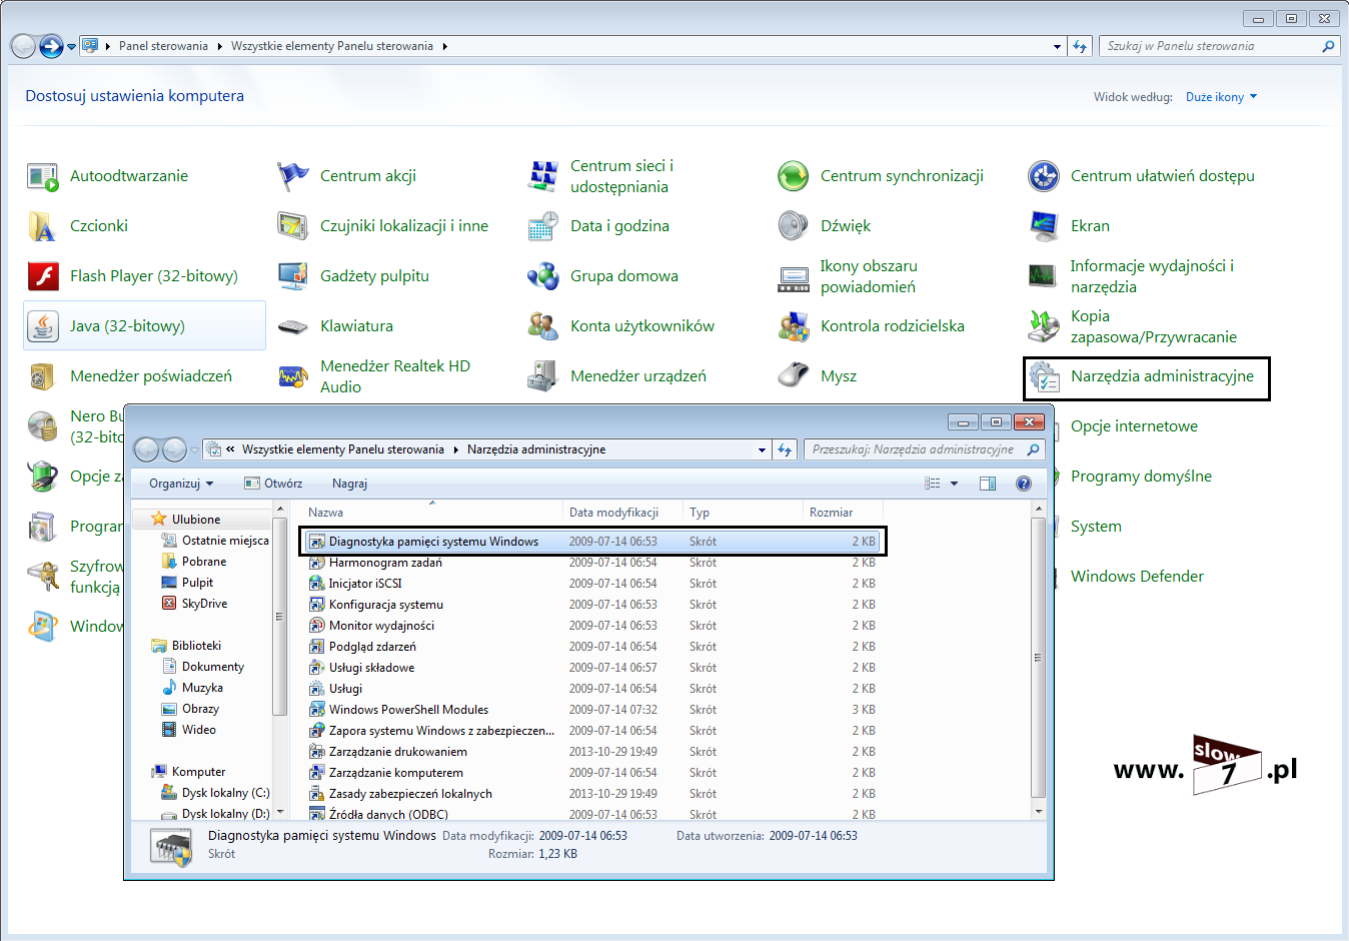Go forward in the Control Panel window
This screenshot has height=941, width=1349.
pos(52,46)
